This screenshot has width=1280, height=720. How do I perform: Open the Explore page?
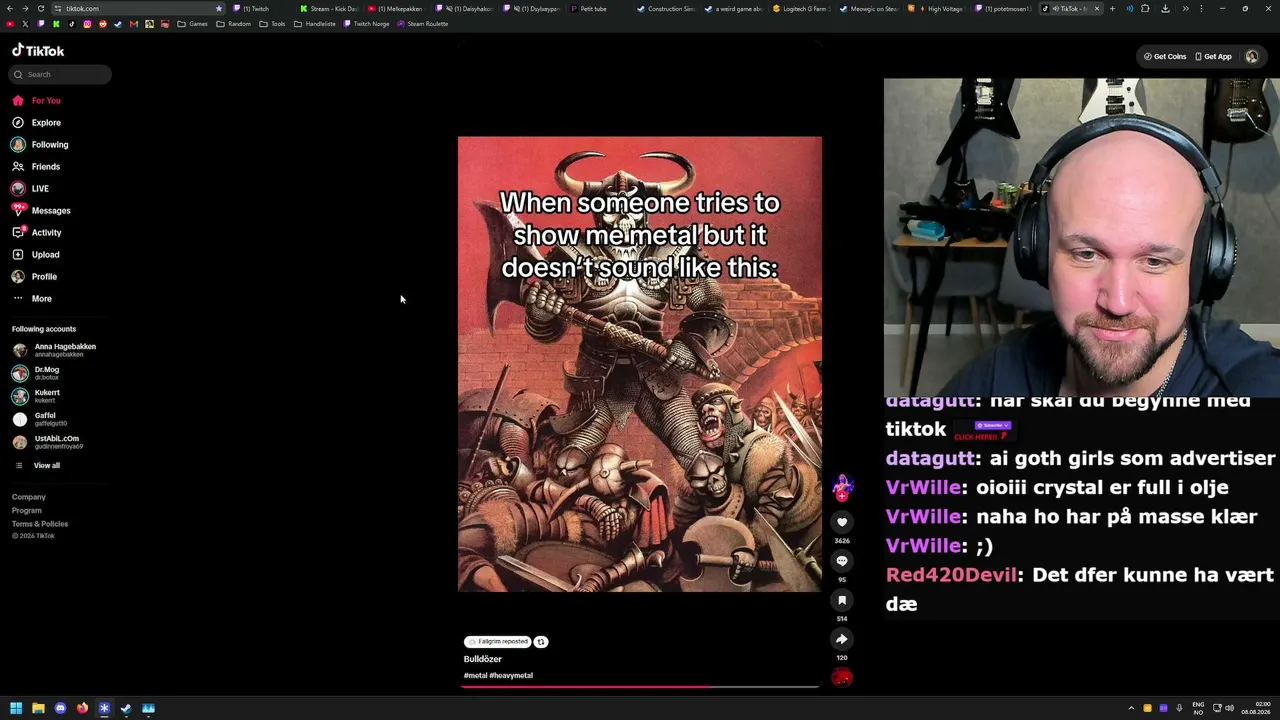click(x=36, y=123)
